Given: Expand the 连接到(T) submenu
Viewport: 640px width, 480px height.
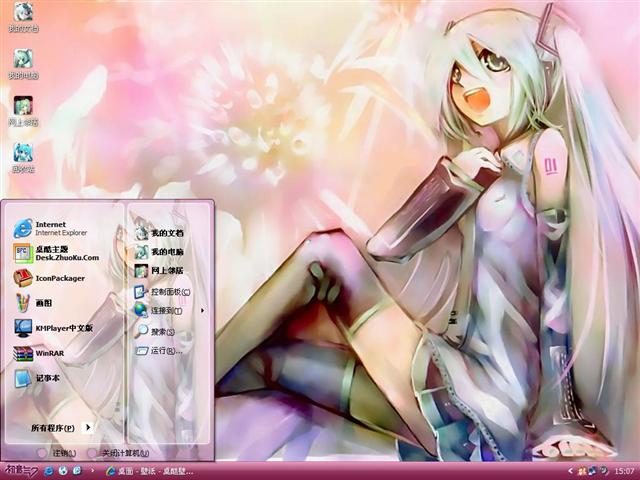Looking at the screenshot, I should [169, 311].
